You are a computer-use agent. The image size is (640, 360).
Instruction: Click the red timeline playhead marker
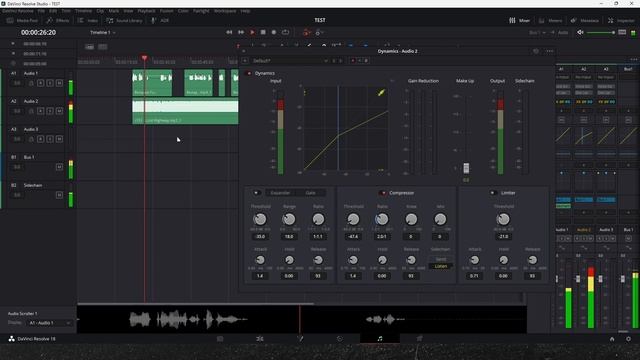point(144,58)
